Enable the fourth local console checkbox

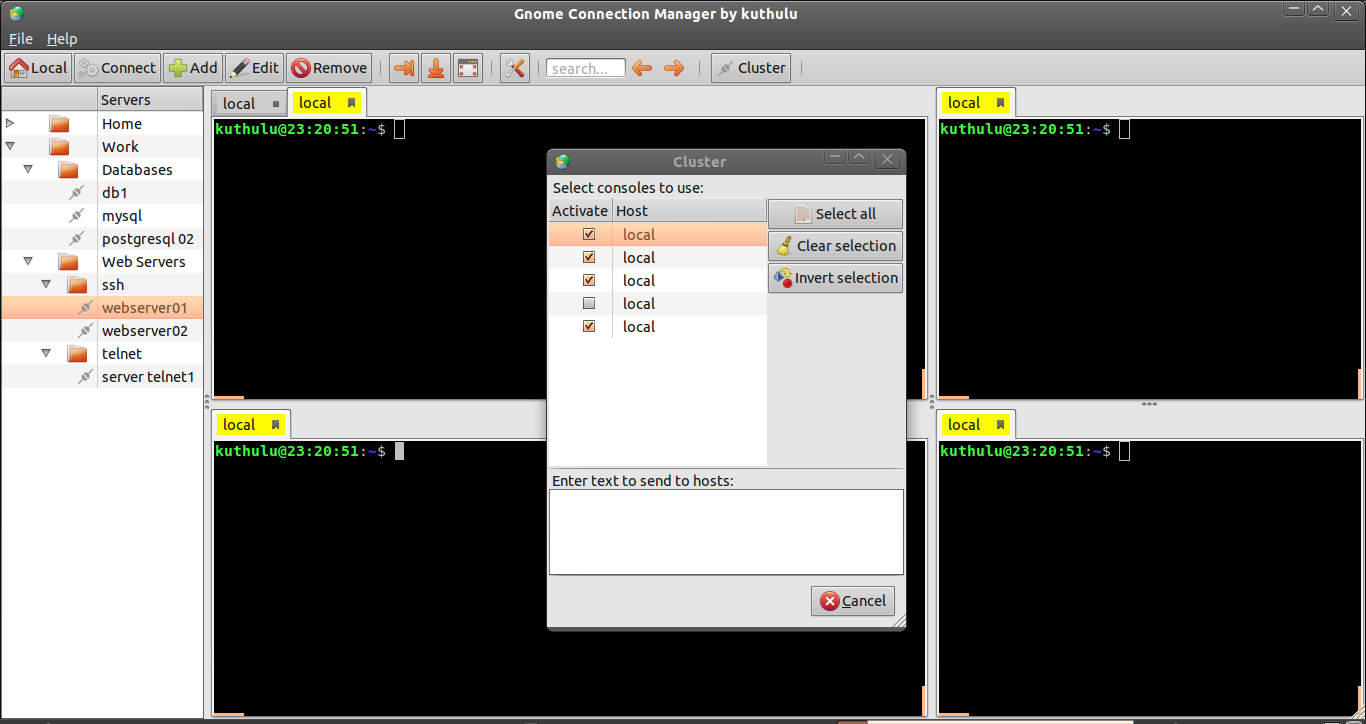tap(589, 303)
